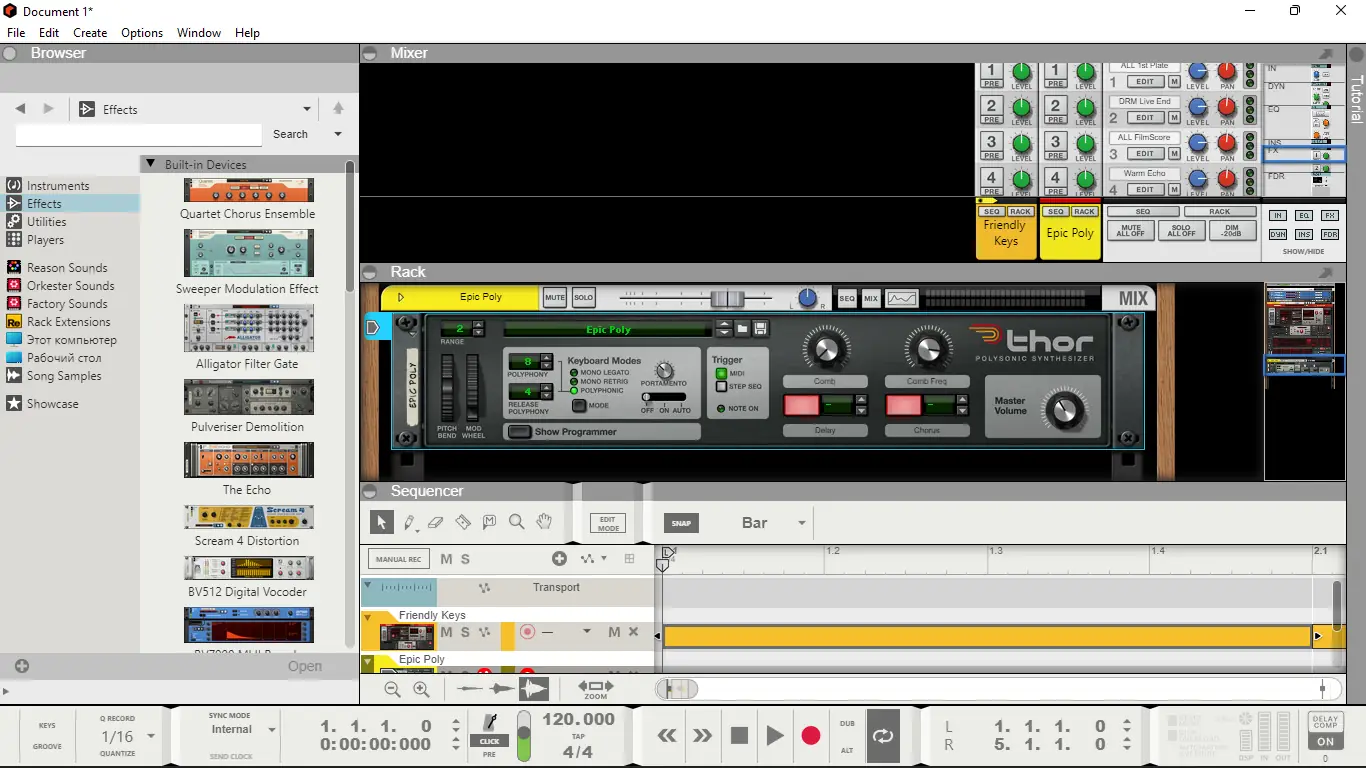Toggle SOLO on Epic Poly rack strip

point(583,298)
